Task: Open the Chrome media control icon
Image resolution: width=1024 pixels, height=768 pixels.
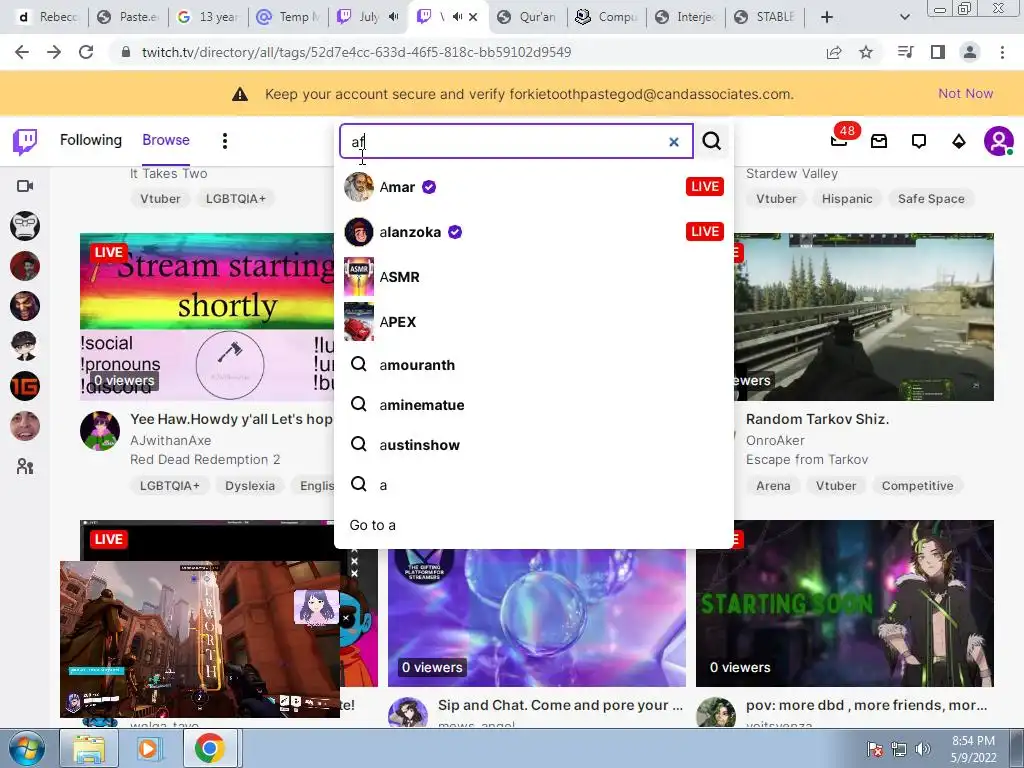Action: [905, 52]
